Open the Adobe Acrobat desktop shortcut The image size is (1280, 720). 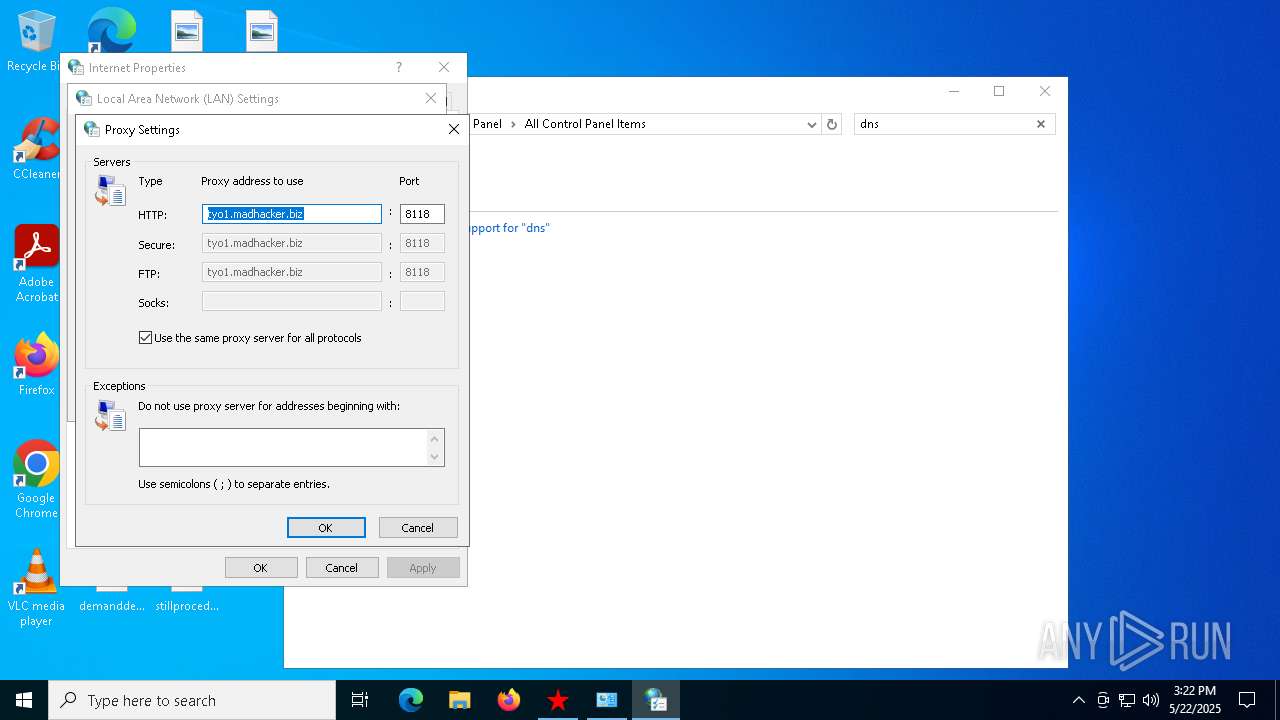(36, 264)
